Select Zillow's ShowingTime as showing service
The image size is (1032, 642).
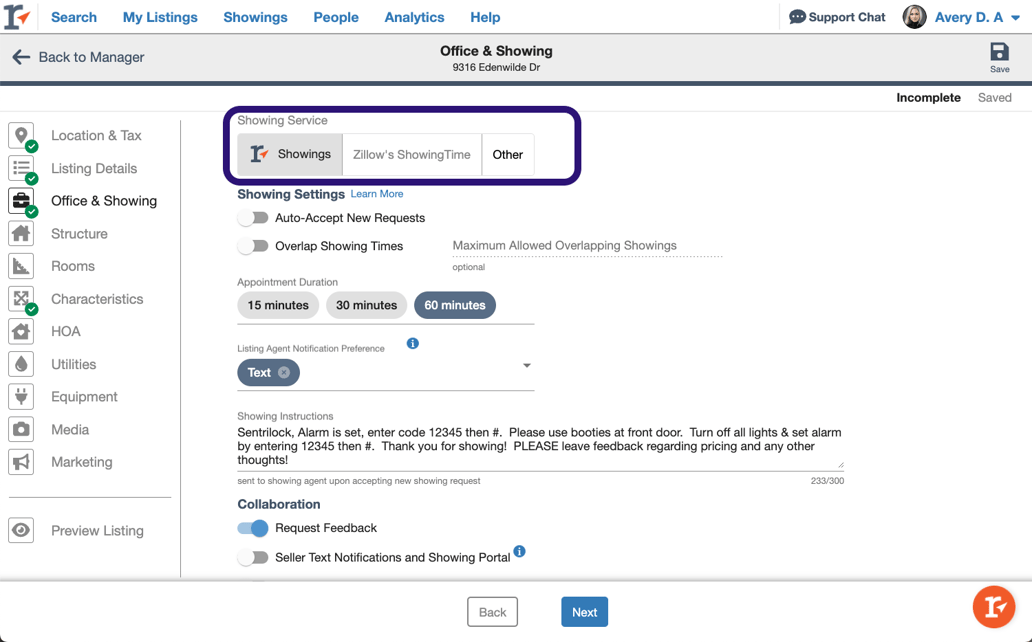pos(411,155)
